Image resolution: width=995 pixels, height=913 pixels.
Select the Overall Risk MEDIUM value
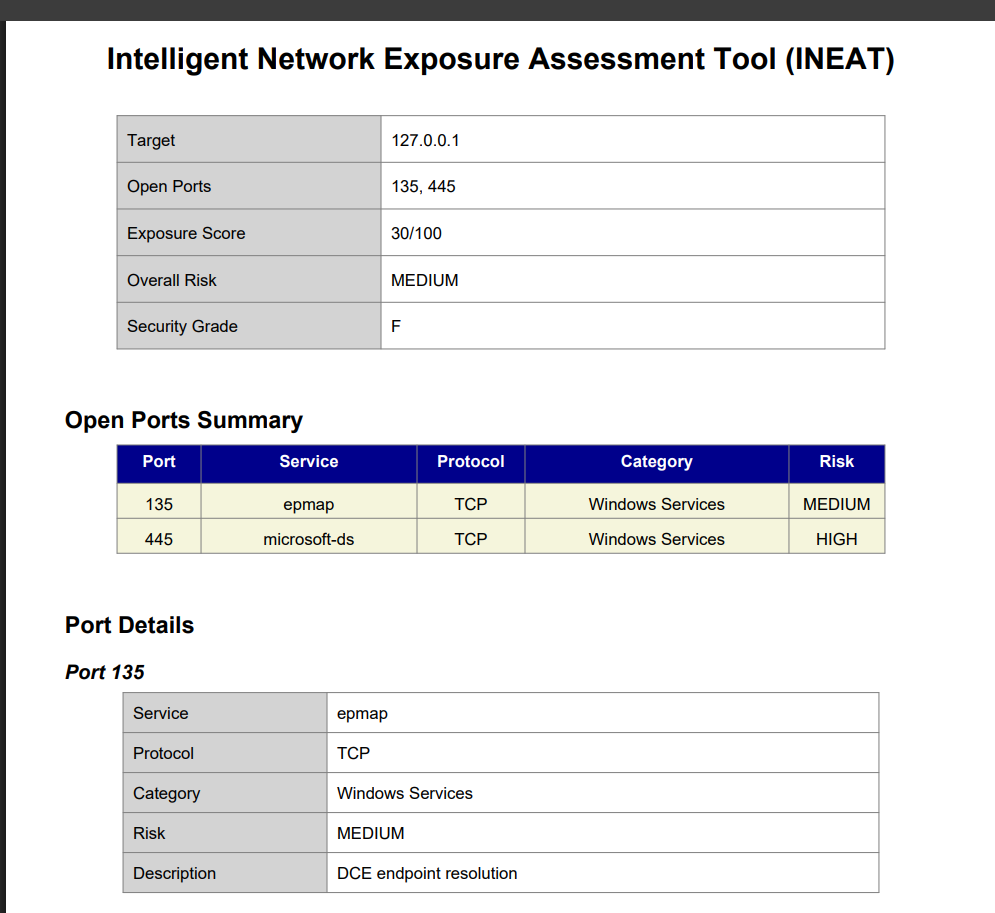point(425,280)
